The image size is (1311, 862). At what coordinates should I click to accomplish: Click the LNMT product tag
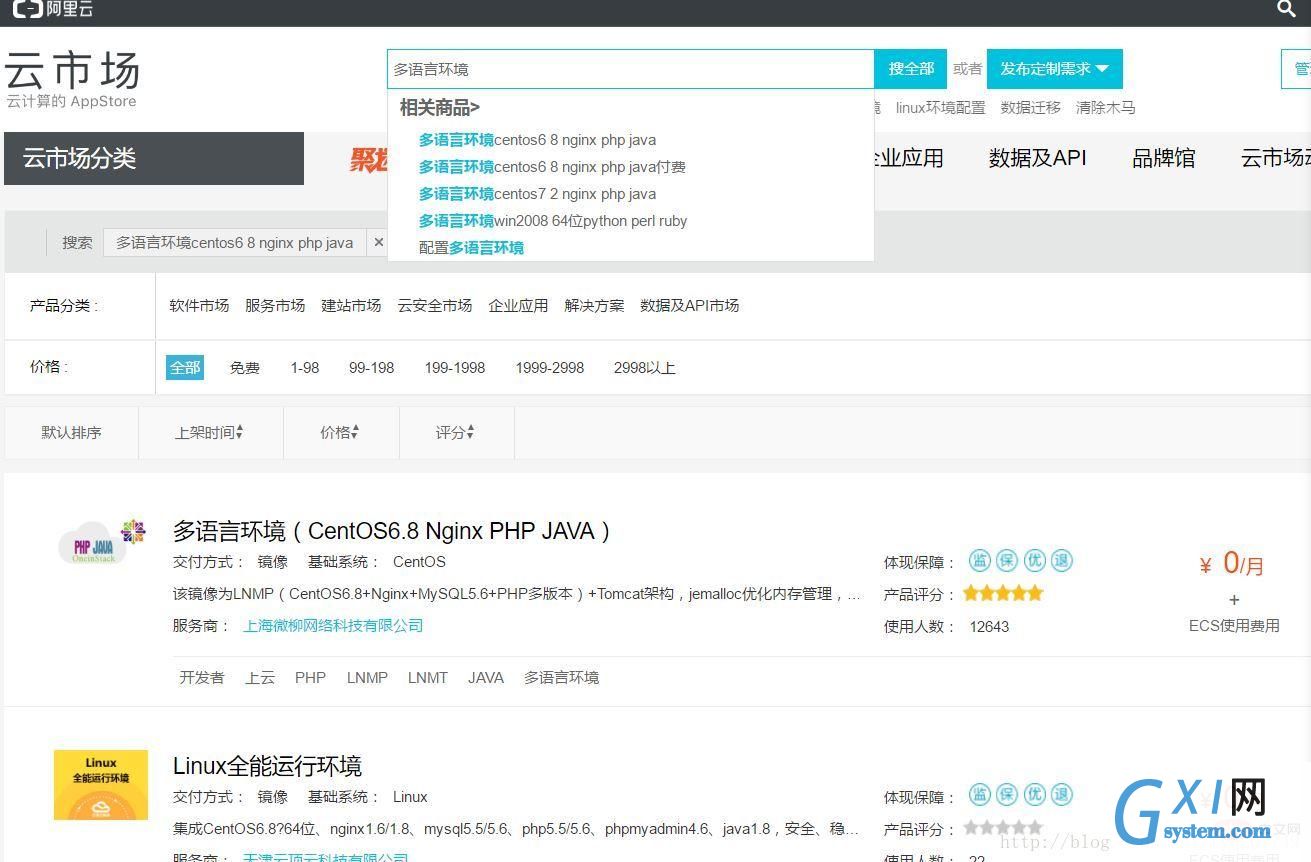click(x=428, y=677)
